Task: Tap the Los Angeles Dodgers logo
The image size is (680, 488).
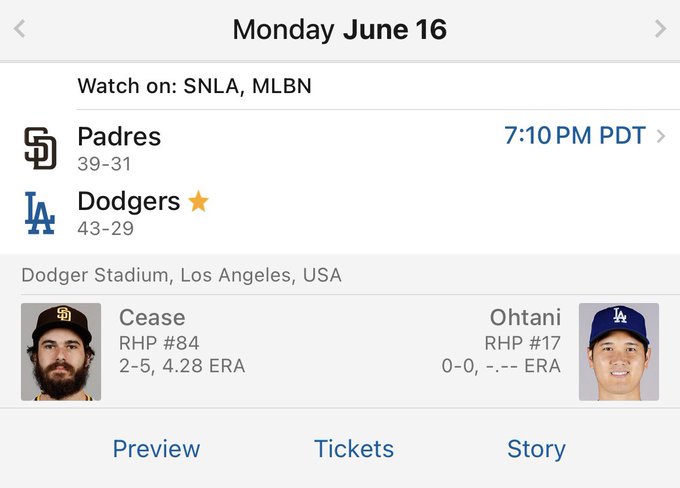Action: click(x=40, y=212)
